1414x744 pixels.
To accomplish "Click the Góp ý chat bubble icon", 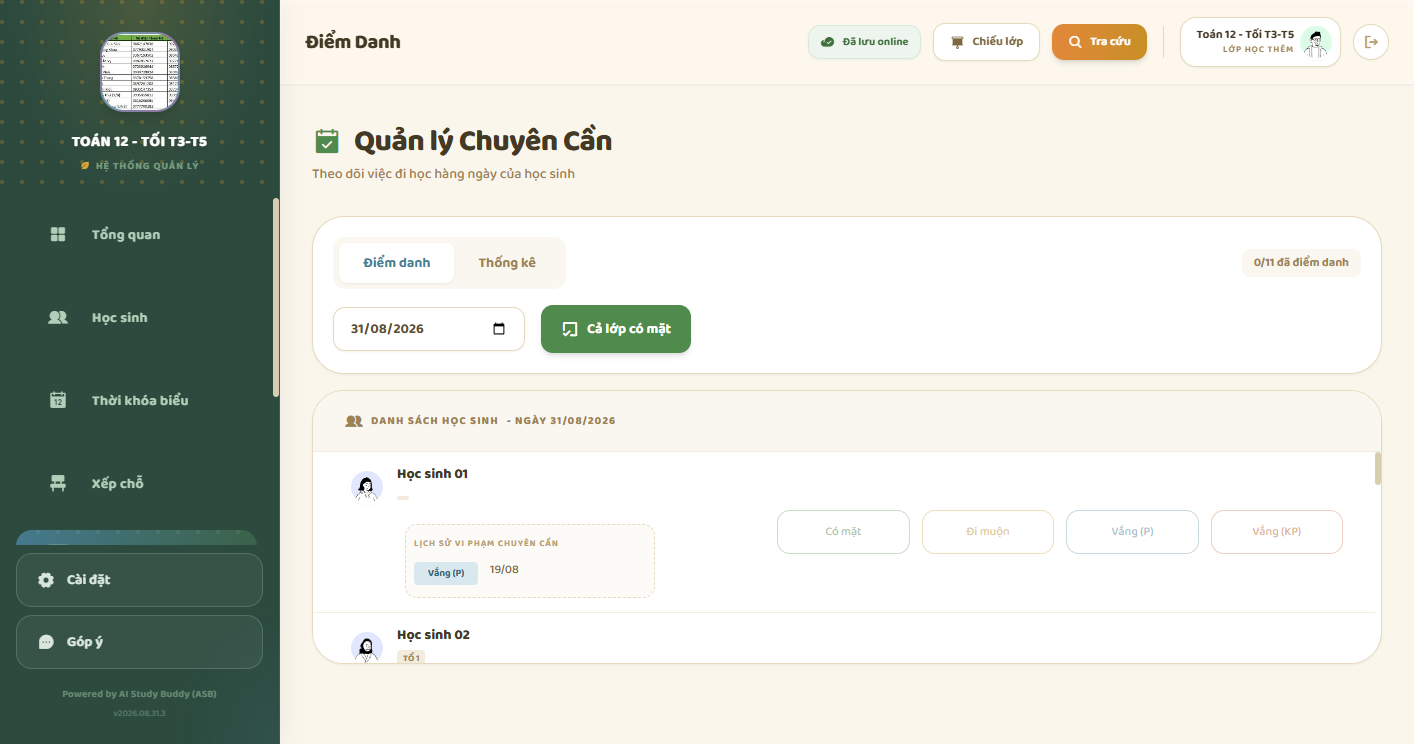I will [x=46, y=642].
